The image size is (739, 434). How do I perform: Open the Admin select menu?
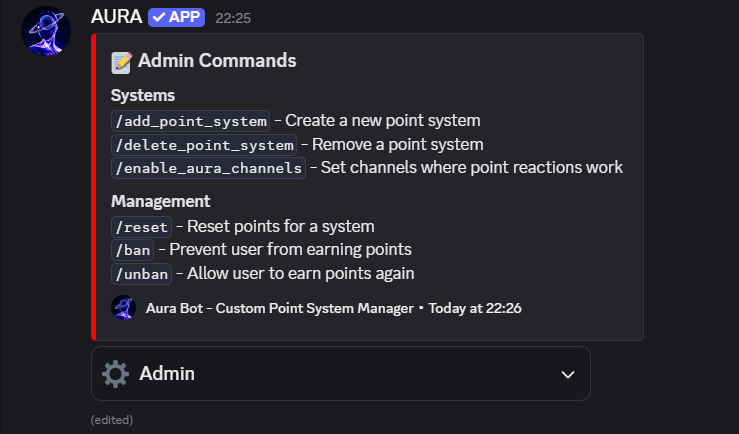tap(341, 374)
